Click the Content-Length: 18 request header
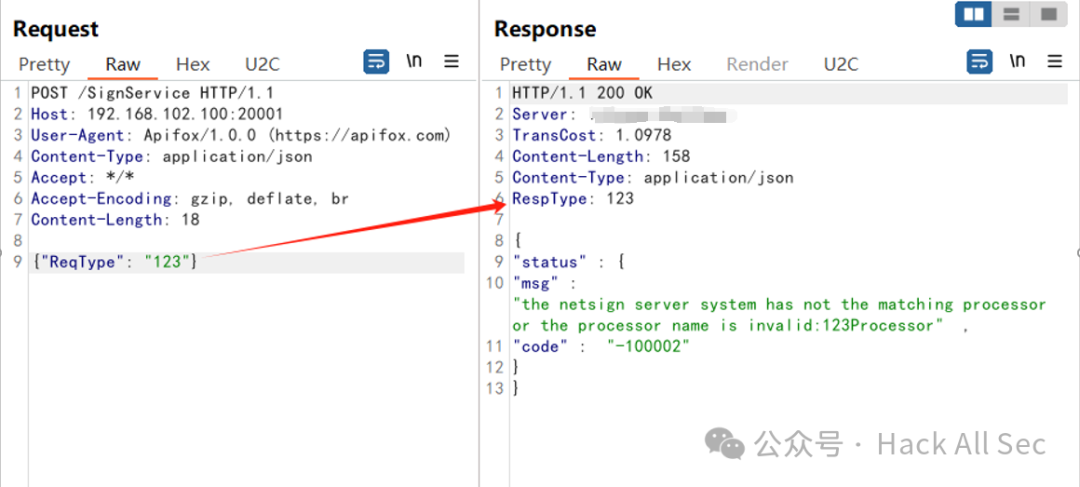This screenshot has height=487, width=1080. click(x=115, y=220)
